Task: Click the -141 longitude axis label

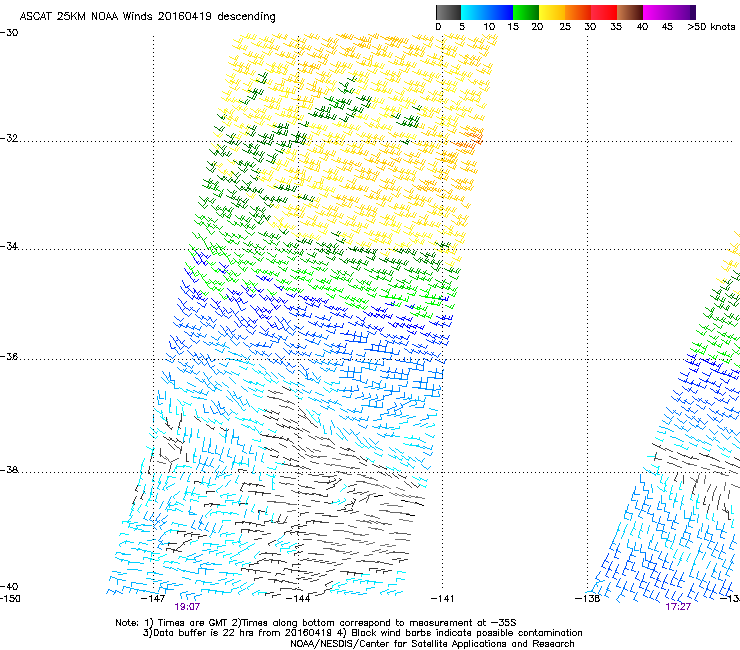Action: coord(442,599)
